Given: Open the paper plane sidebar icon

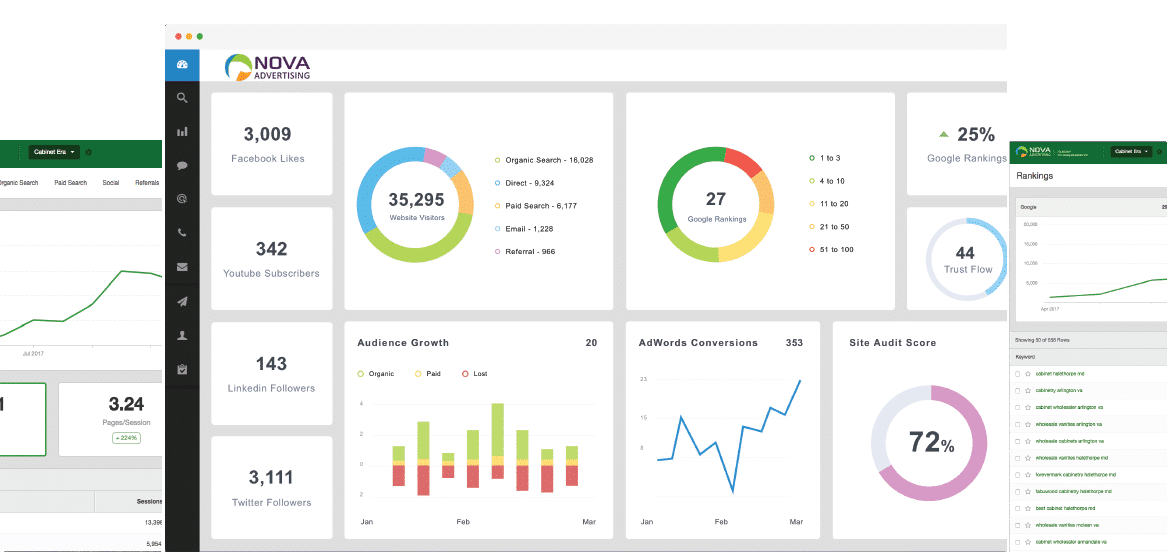Looking at the screenshot, I should click(182, 302).
